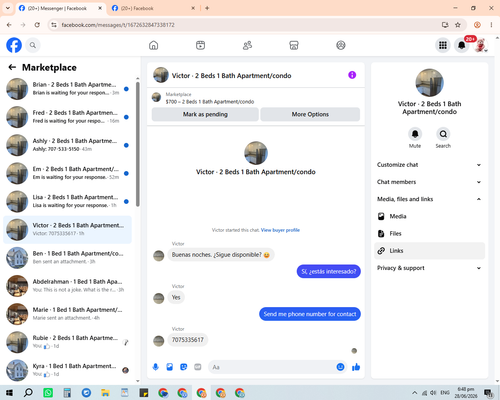This screenshot has width=500, height=400.
Task: Click the back arrow beside Marketplace
Action: click(12, 67)
